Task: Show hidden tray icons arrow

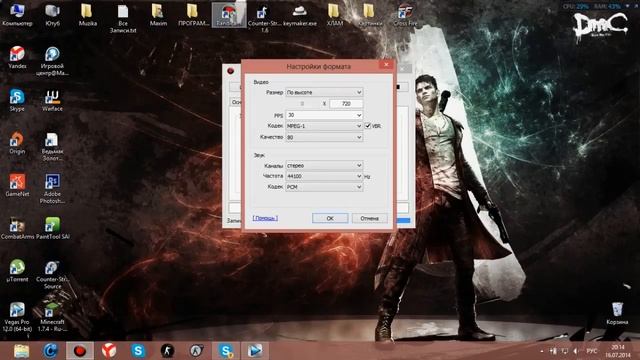Action: [x=542, y=351]
